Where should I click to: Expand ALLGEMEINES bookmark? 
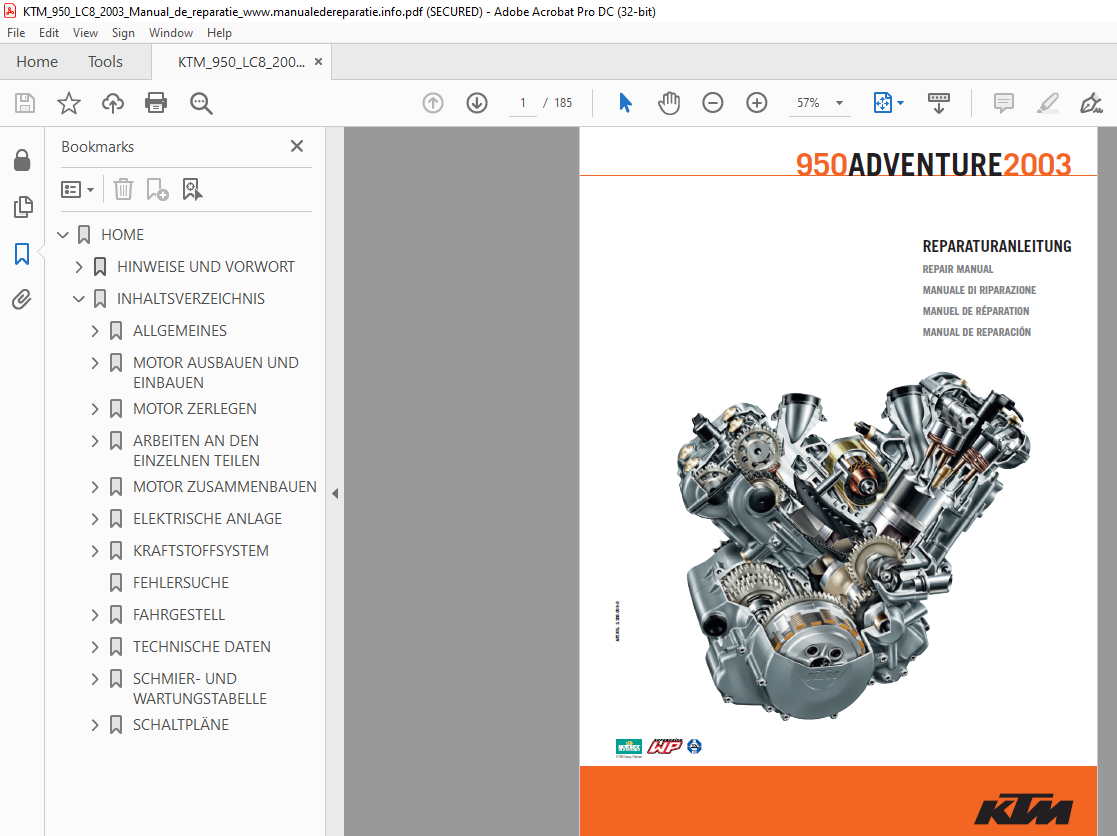pos(95,331)
